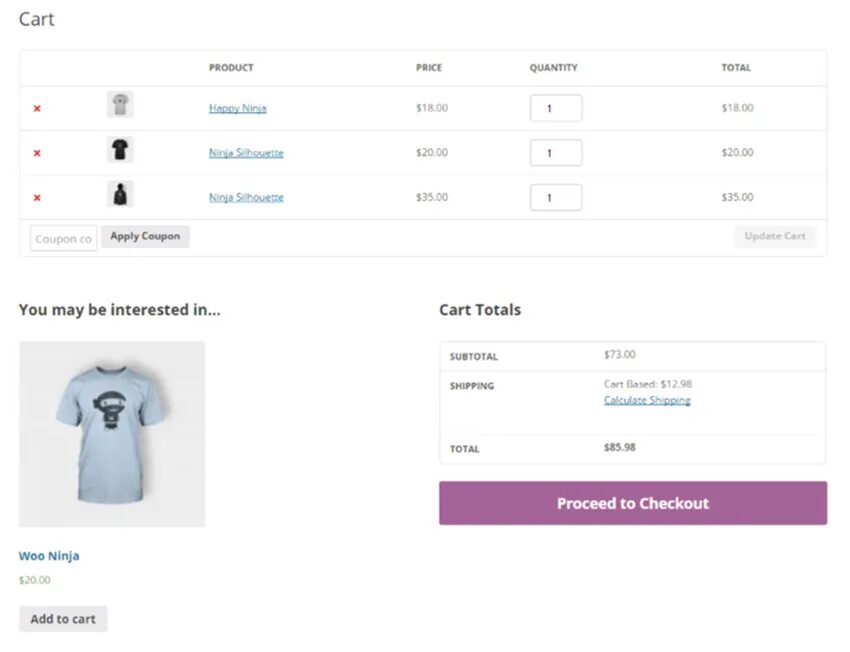Remove the $35.00 Ninja Silhouette item

coord(37,198)
